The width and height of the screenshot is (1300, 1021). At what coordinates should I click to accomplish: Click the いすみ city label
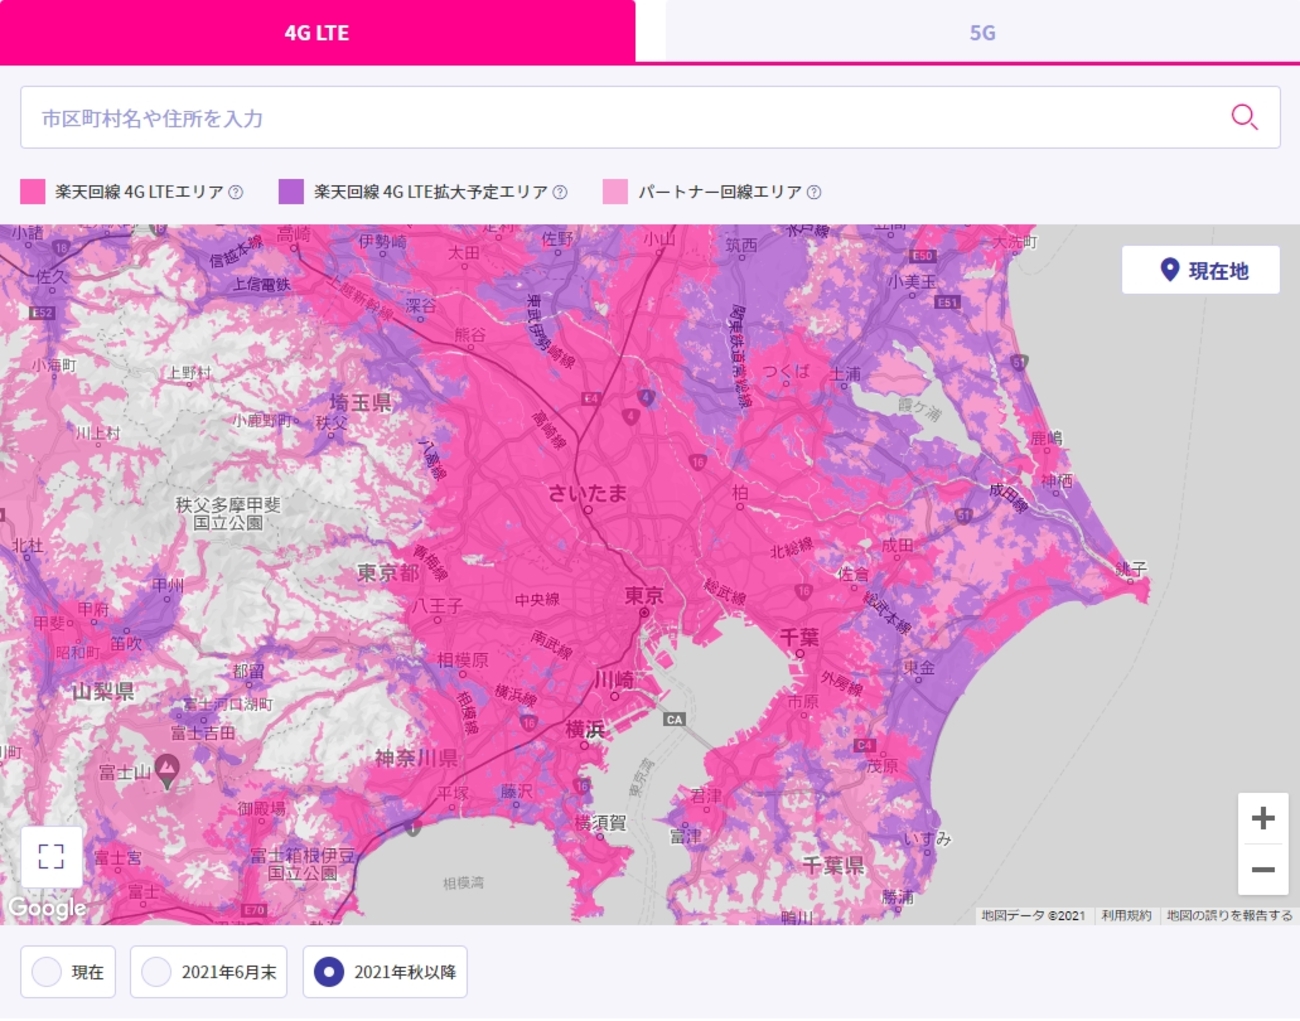click(927, 837)
